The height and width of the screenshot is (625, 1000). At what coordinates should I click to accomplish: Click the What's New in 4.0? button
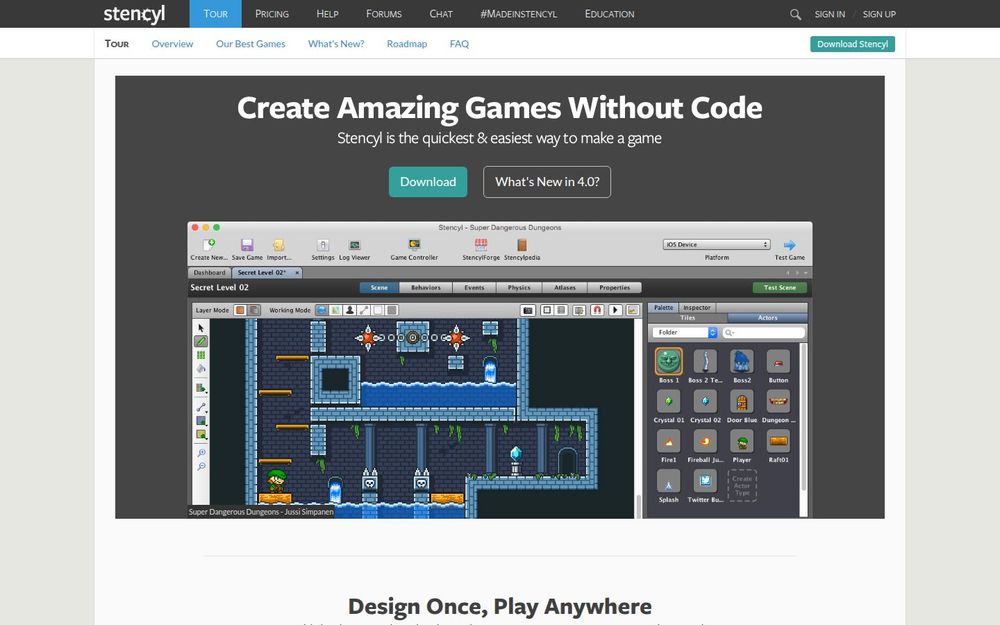[547, 182]
